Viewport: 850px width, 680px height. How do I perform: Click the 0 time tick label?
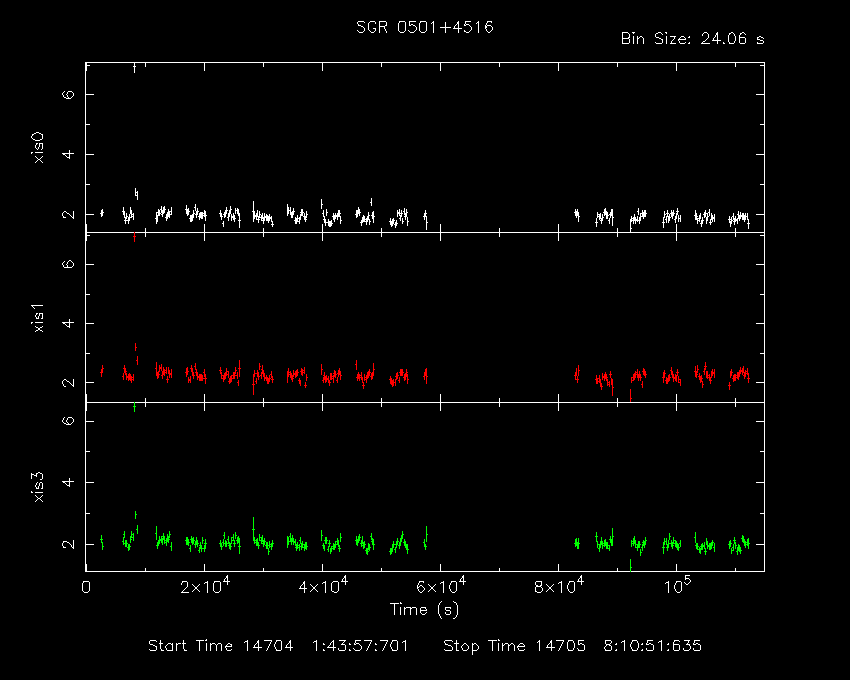click(x=86, y=588)
